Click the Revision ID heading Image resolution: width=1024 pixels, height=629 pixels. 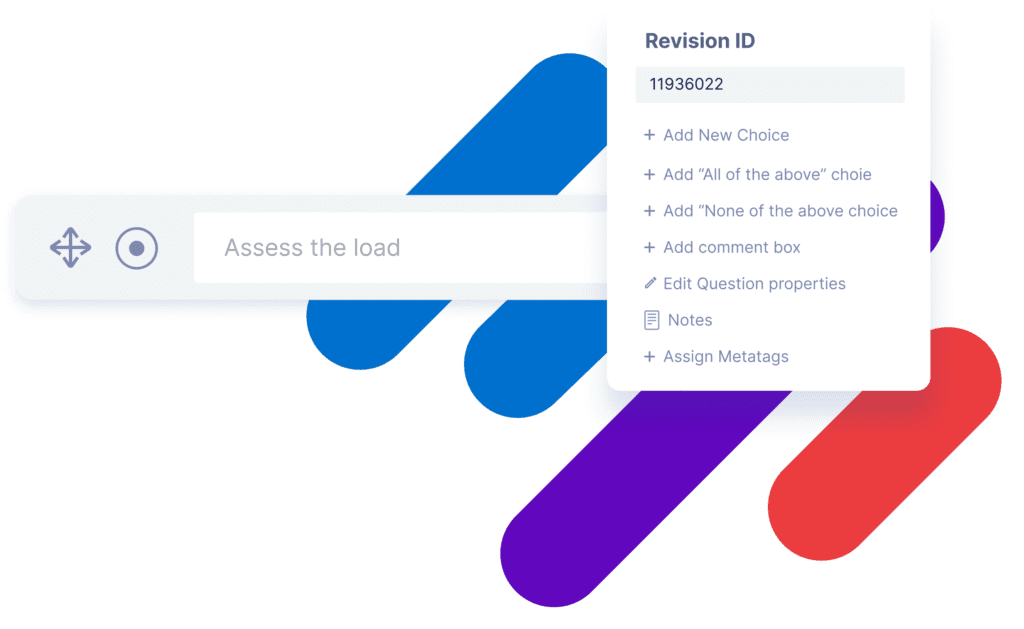(699, 41)
